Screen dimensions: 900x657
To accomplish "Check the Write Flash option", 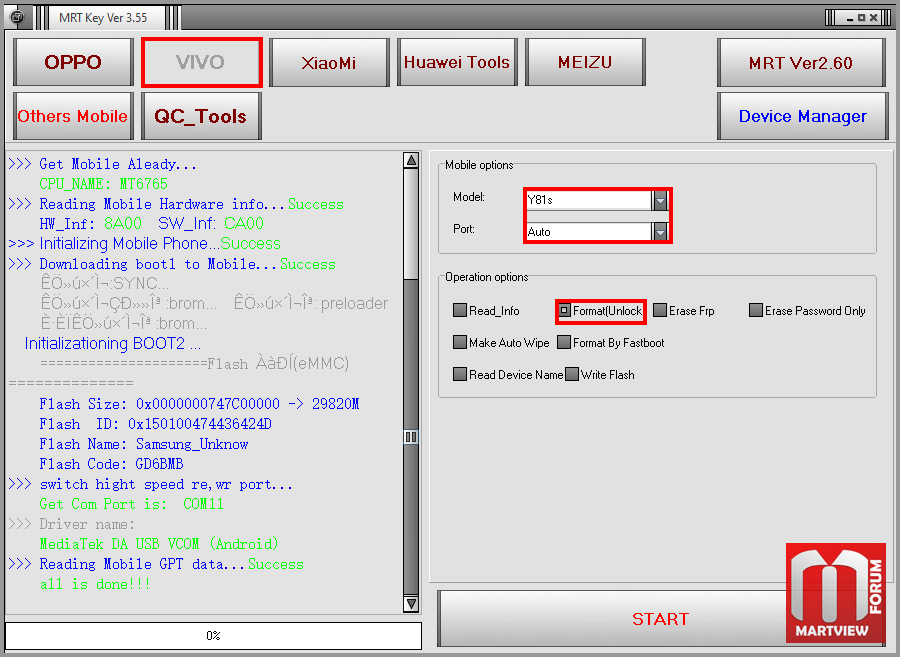I will 572,375.
